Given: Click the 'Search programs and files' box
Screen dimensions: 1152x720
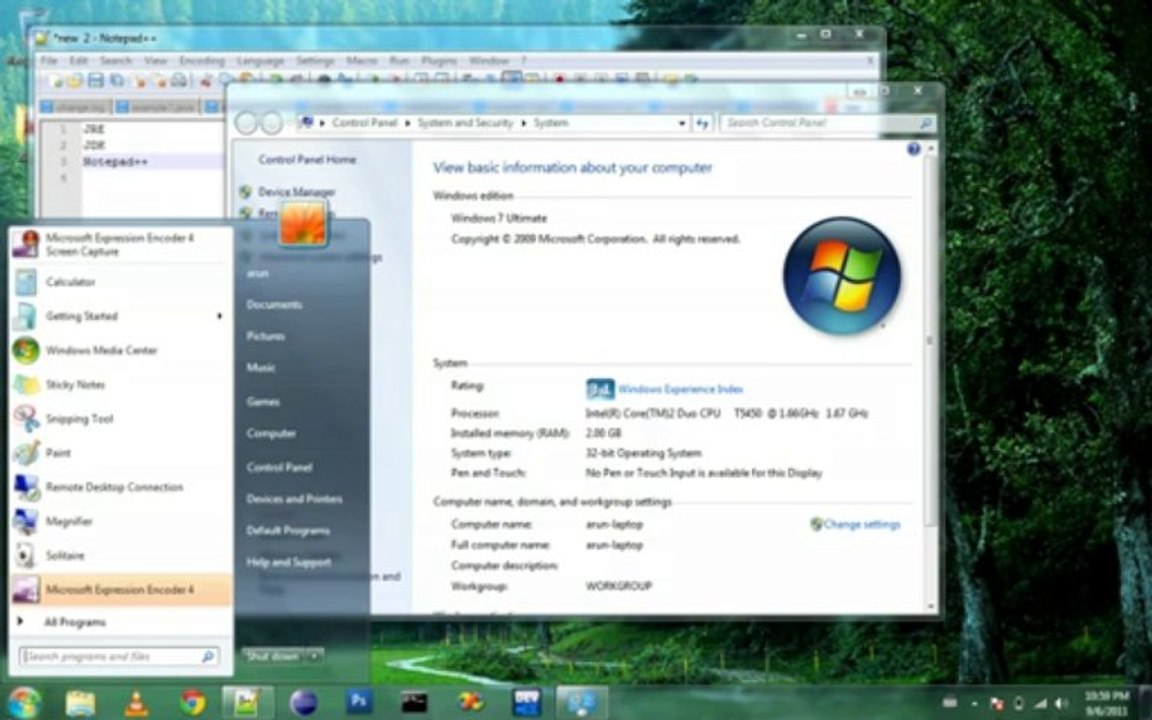Looking at the screenshot, I should click(118, 656).
